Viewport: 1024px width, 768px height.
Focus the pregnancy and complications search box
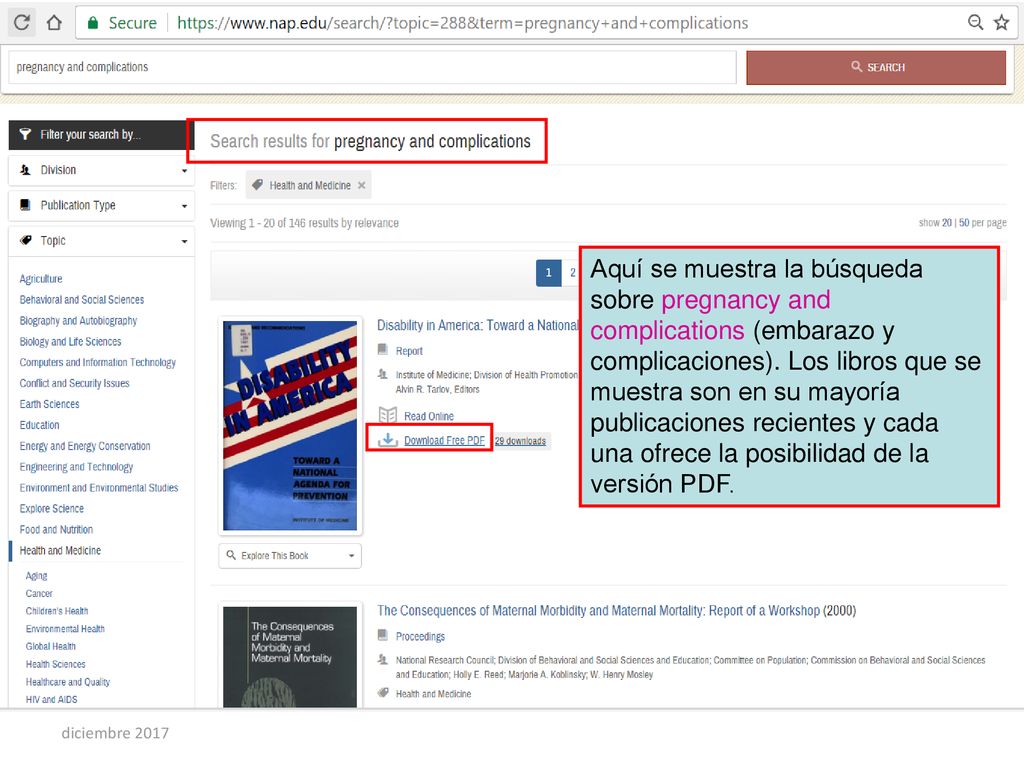[x=372, y=67]
